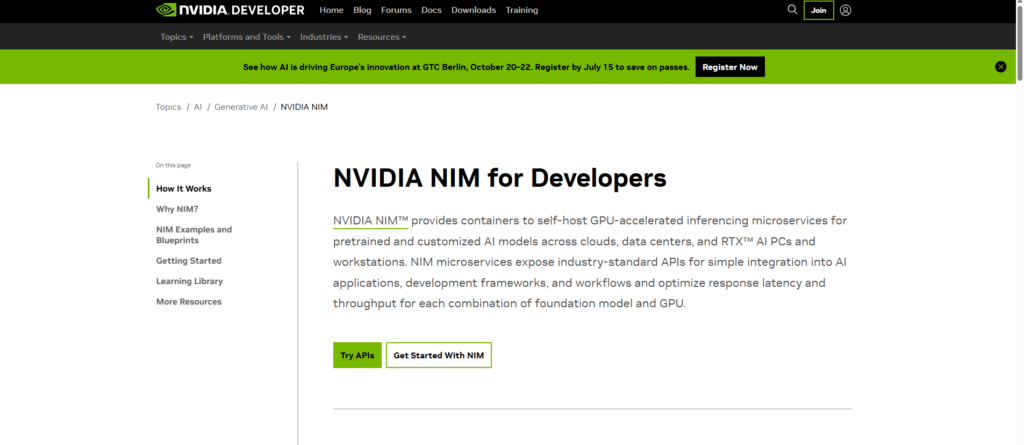
Task: Open the Blog nav link
Action: click(362, 10)
